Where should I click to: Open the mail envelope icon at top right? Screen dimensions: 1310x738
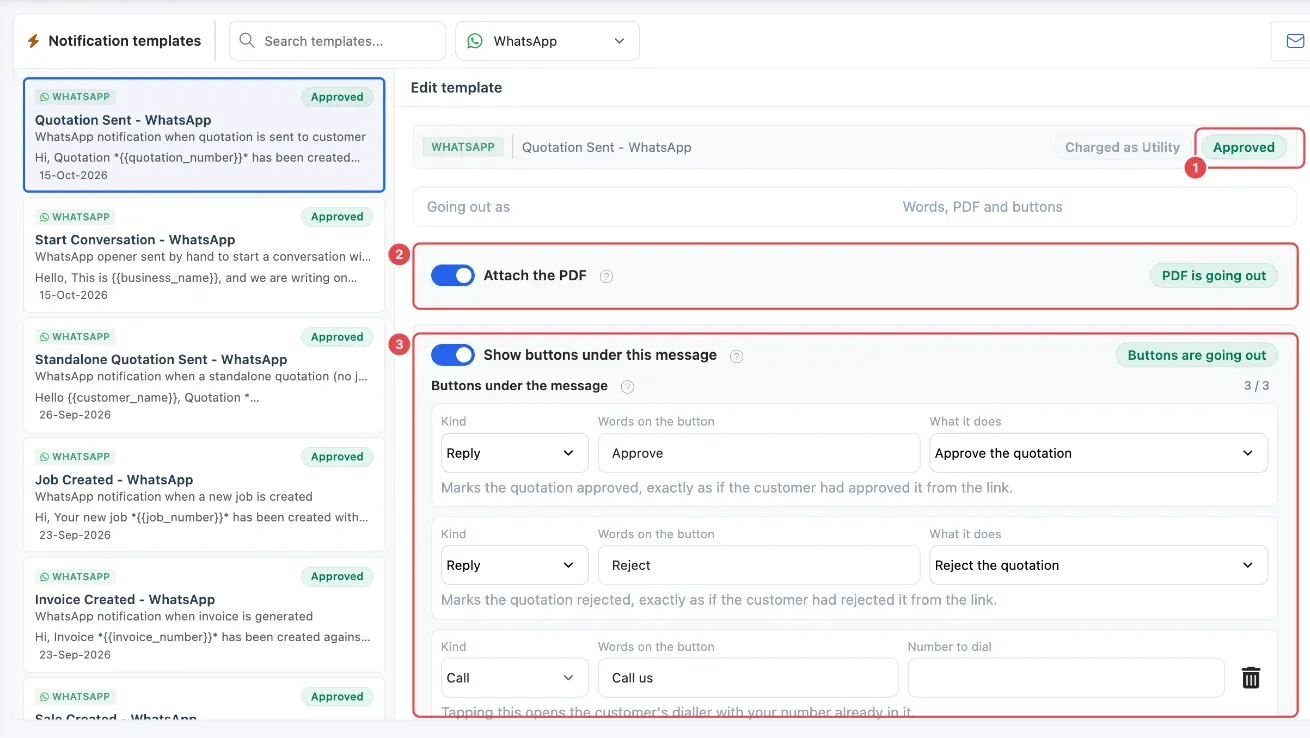pyautogui.click(x=1295, y=41)
